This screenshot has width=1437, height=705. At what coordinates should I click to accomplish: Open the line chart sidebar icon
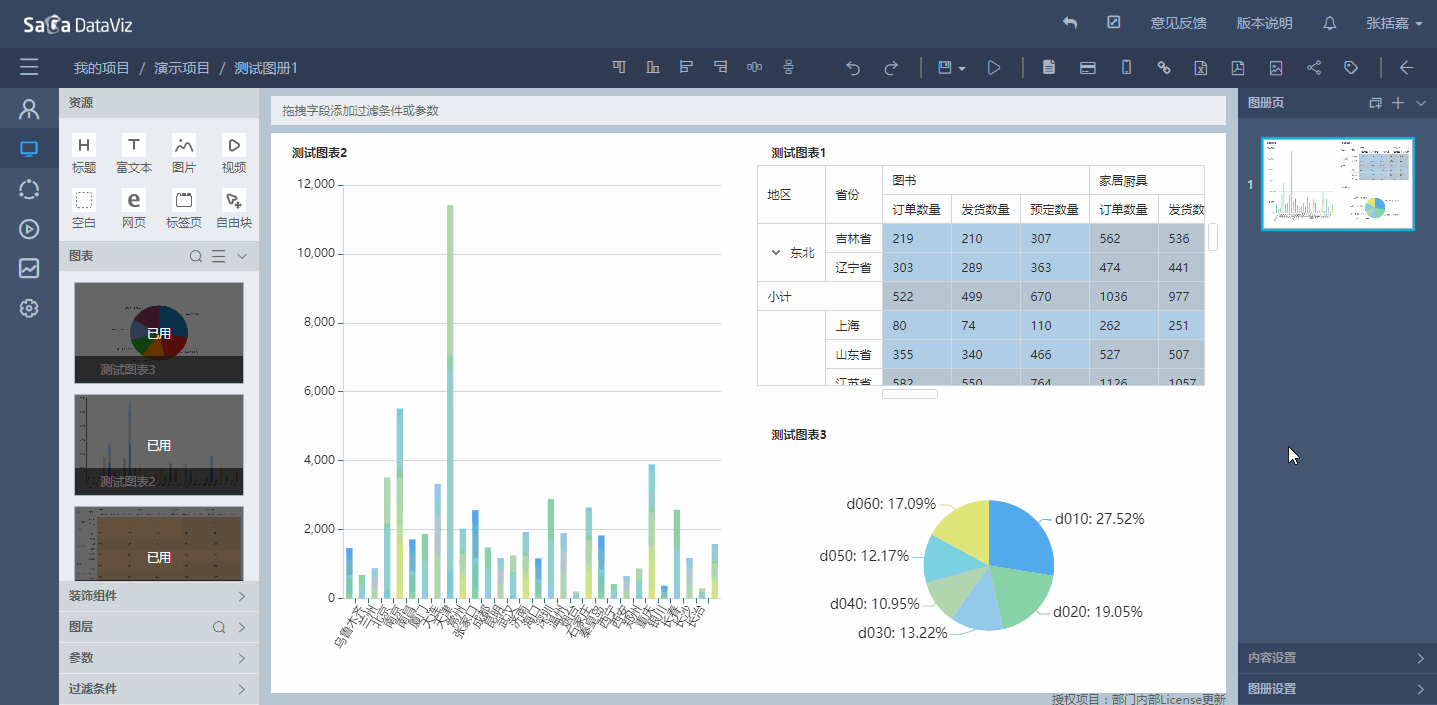(29, 268)
